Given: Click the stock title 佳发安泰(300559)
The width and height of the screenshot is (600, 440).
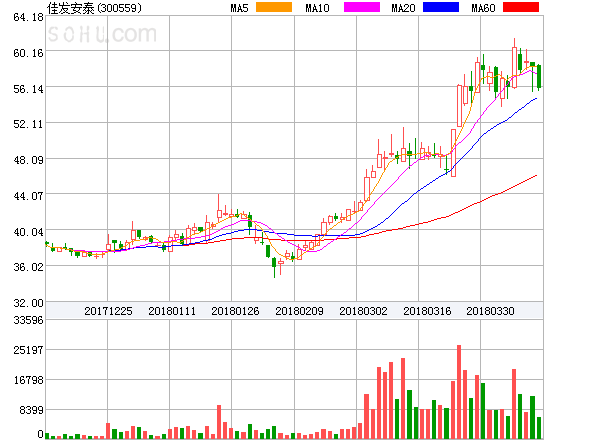Looking at the screenshot, I should [94, 8].
